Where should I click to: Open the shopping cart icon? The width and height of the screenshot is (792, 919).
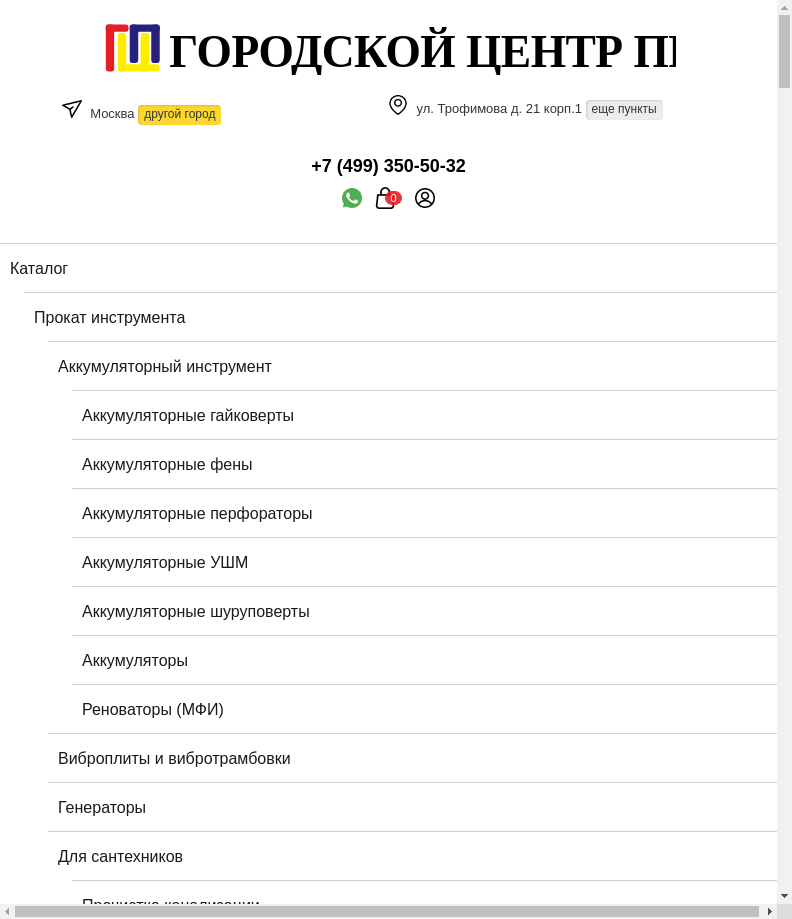(387, 198)
